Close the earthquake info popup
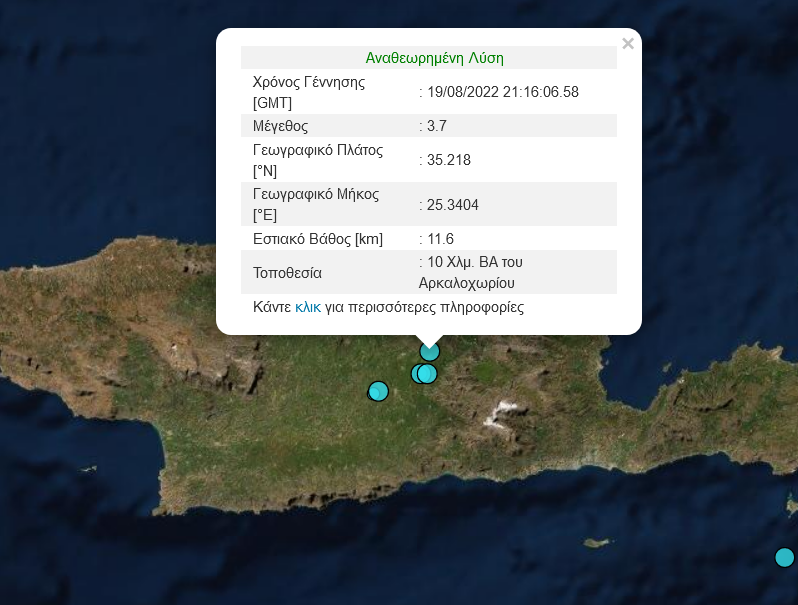The width and height of the screenshot is (798, 605). pos(627,44)
